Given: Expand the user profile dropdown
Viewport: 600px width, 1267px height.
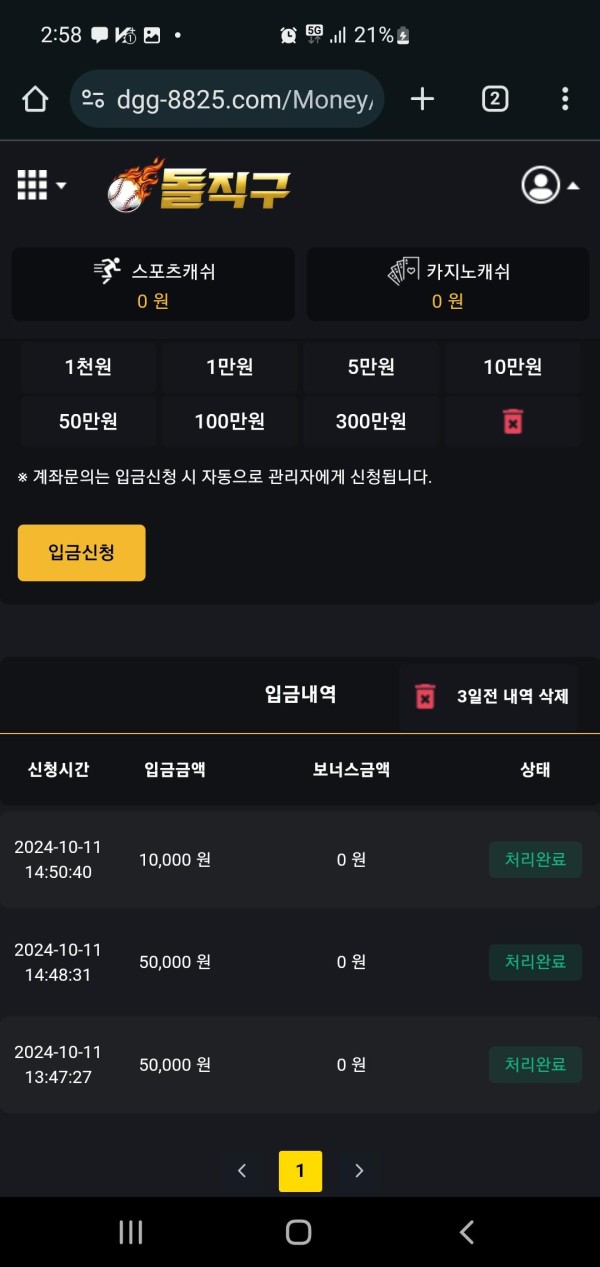Looking at the screenshot, I should 550,185.
